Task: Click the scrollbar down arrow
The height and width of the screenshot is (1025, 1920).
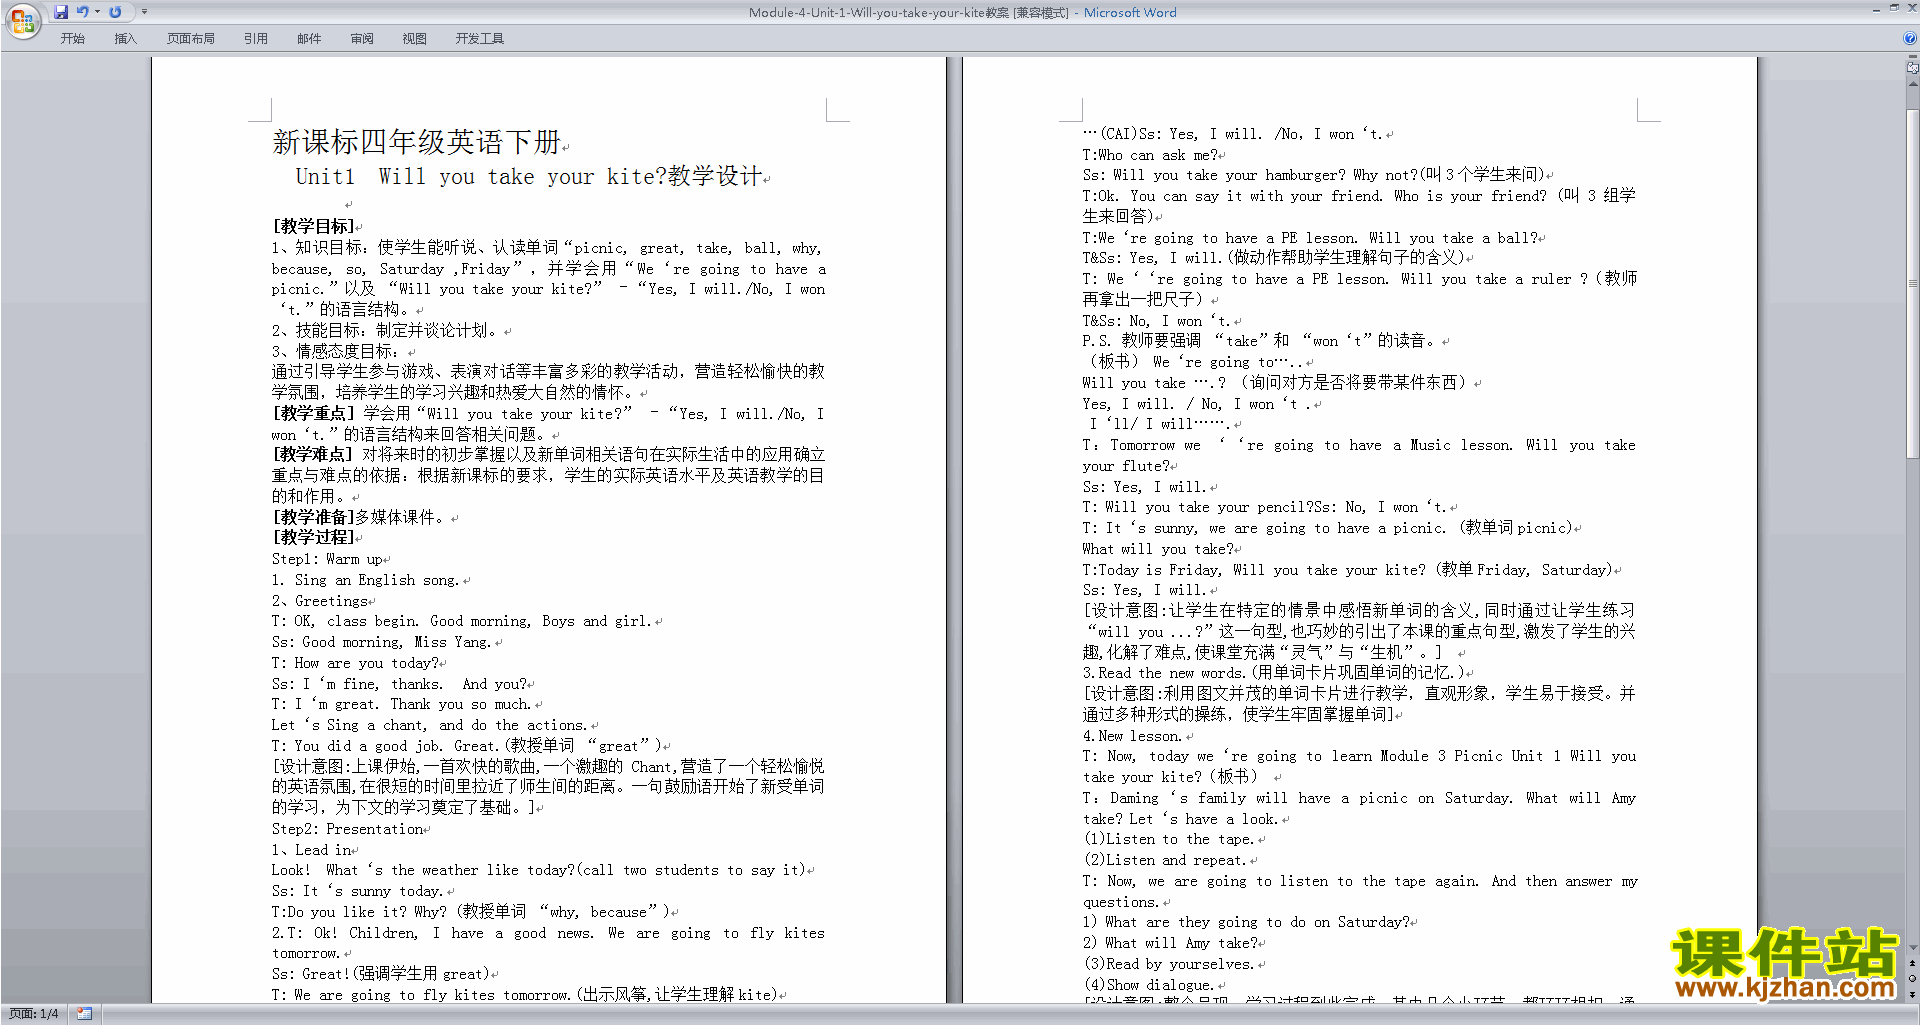Action: click(x=1912, y=947)
